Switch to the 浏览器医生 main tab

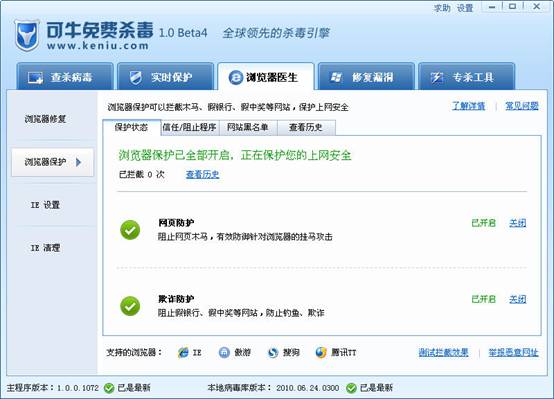[266, 77]
